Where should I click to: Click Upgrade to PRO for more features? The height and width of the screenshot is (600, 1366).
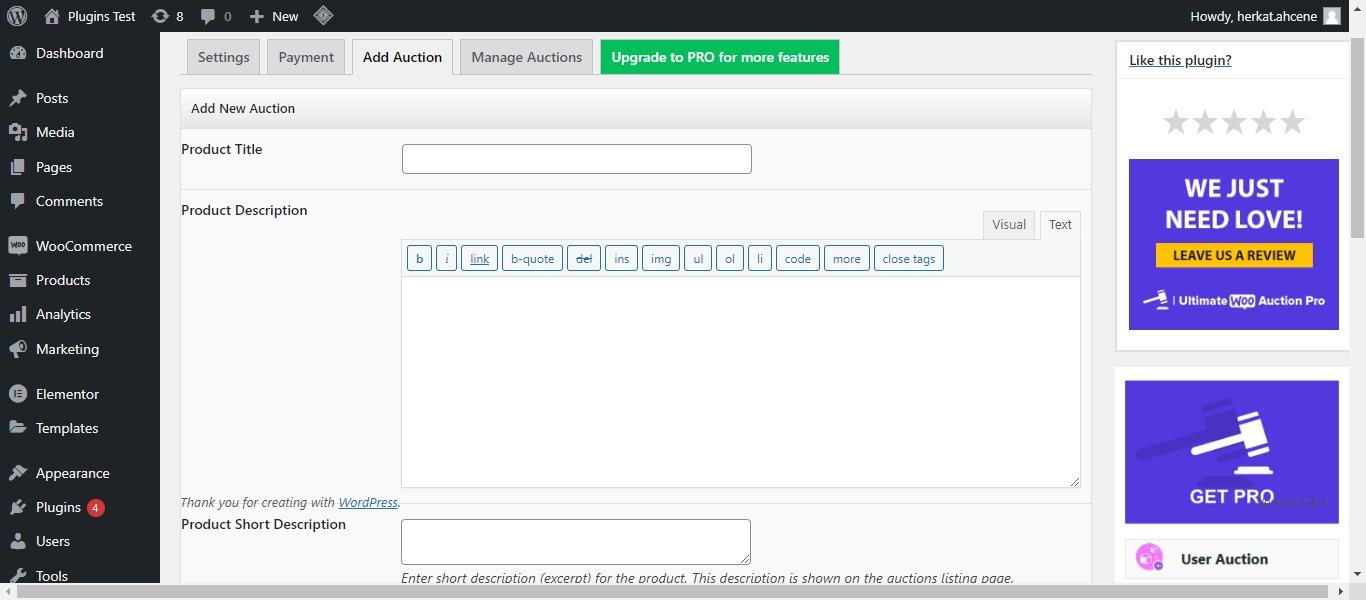720,57
